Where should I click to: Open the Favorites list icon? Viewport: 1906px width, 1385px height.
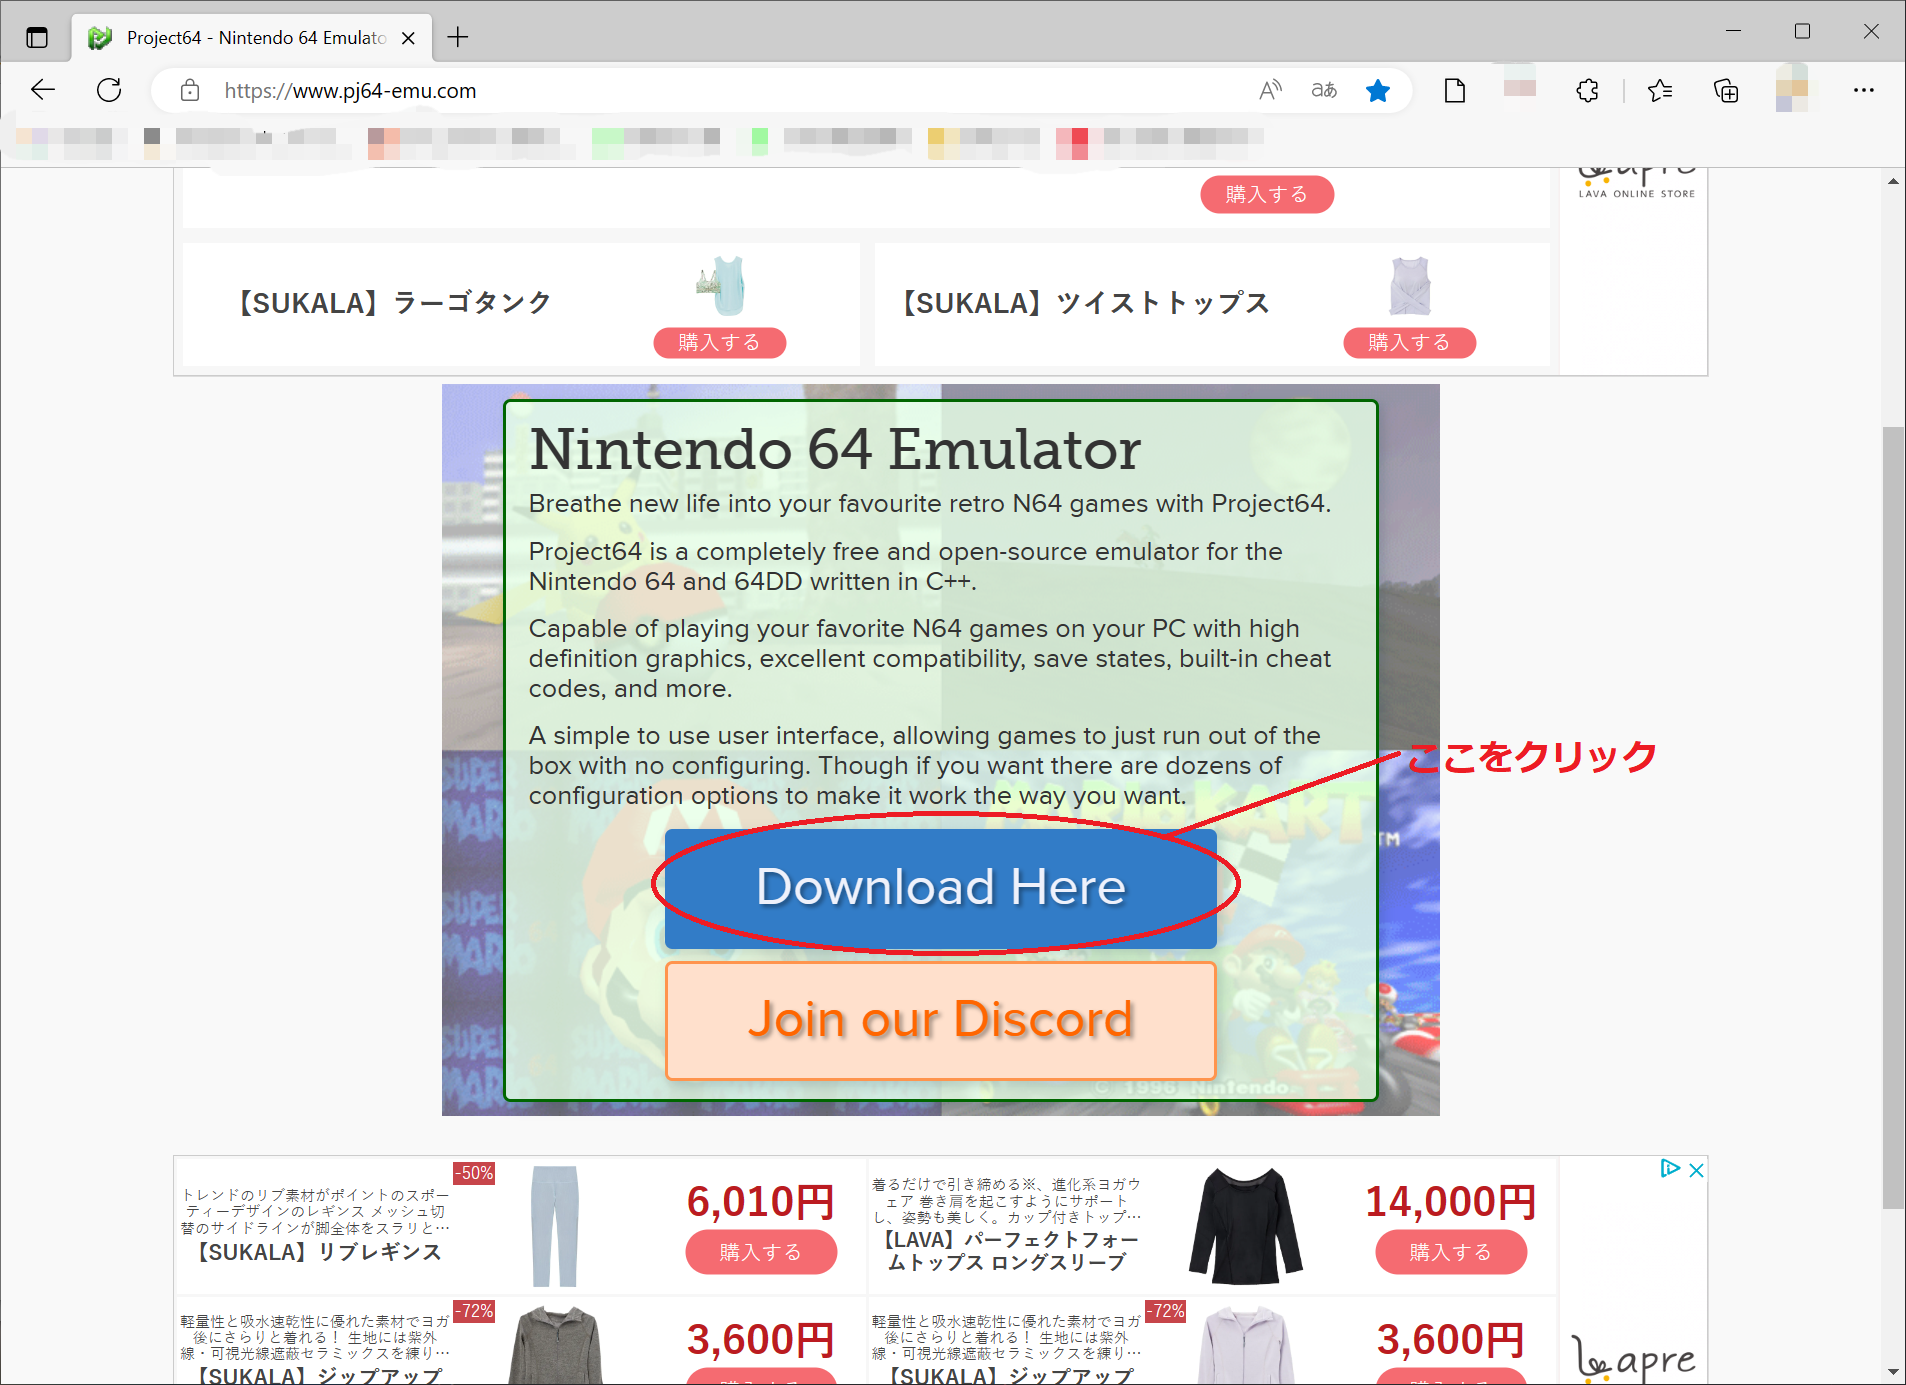click(x=1660, y=91)
